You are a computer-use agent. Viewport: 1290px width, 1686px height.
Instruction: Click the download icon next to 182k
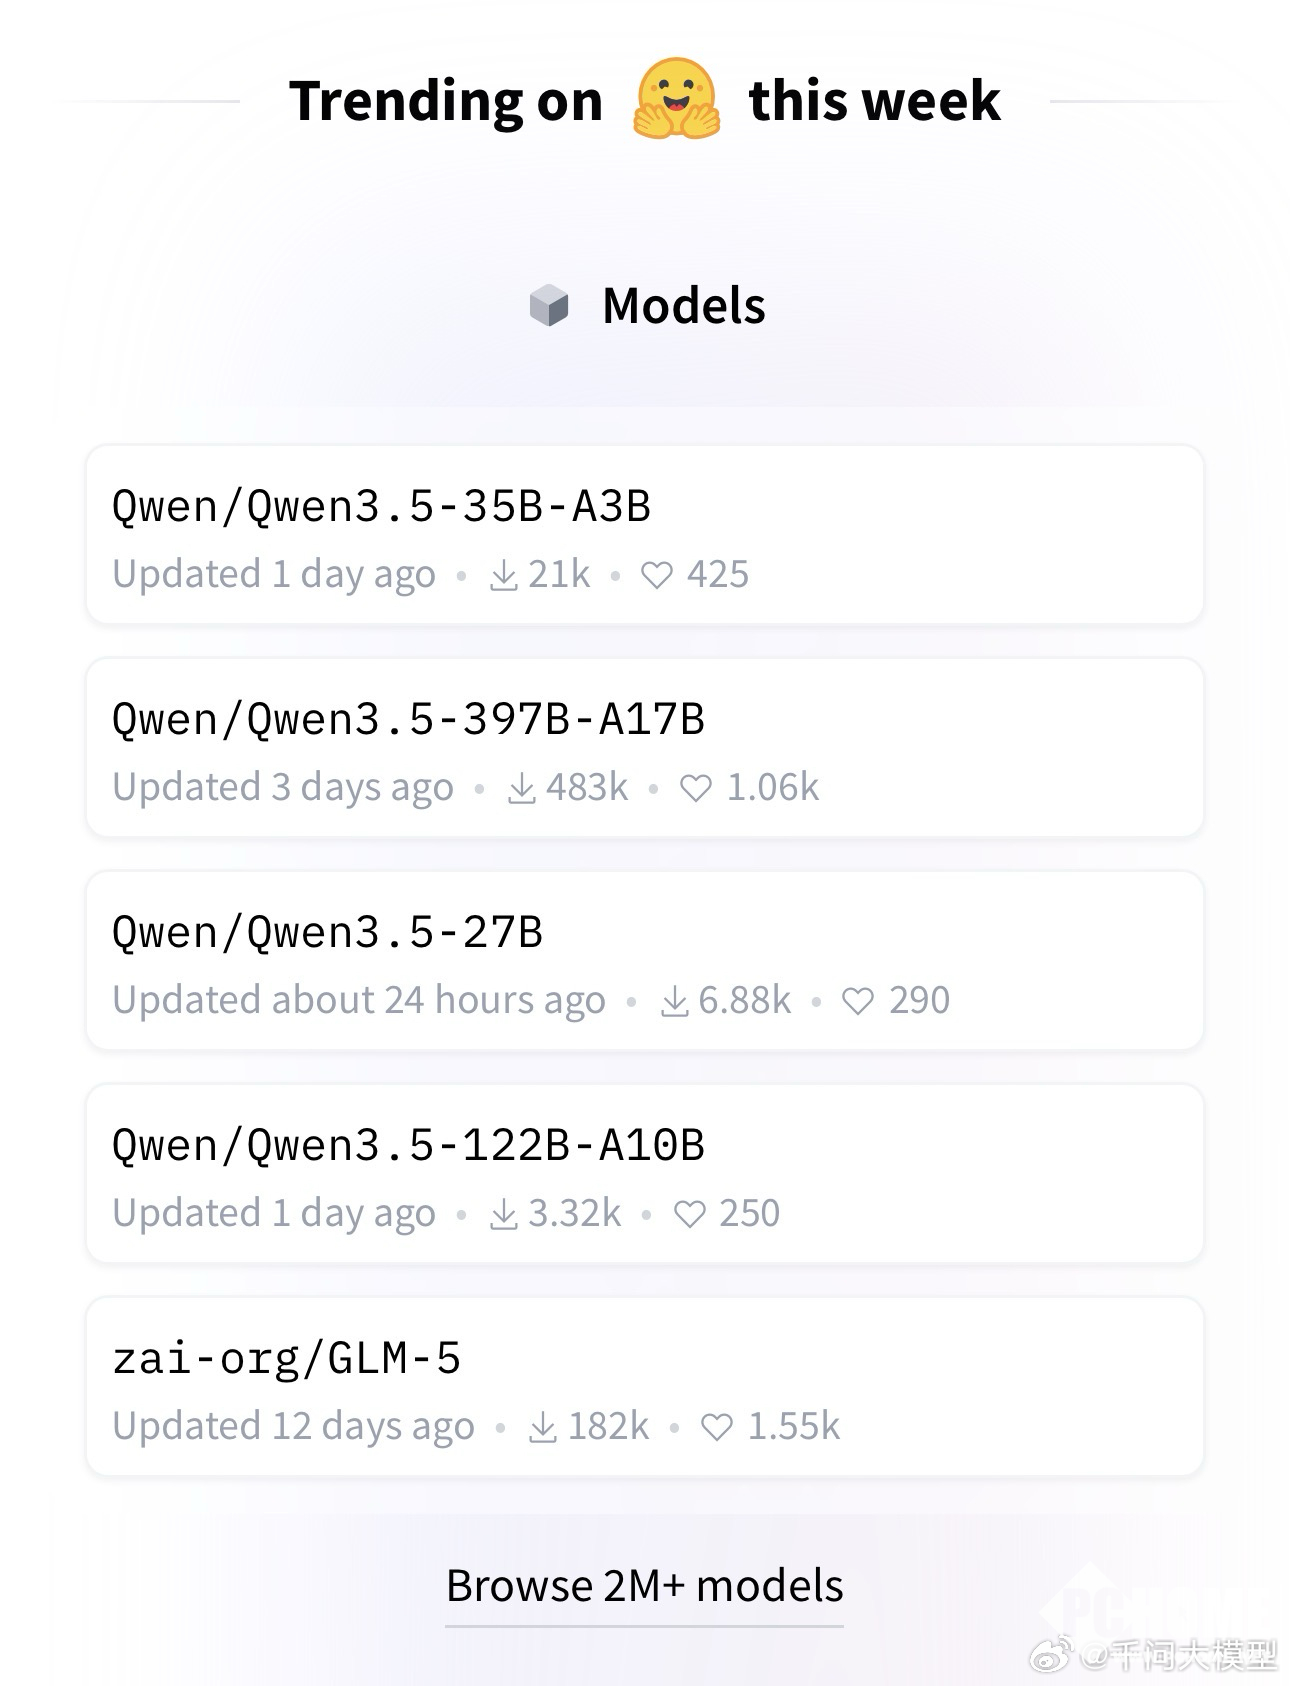click(x=543, y=1428)
